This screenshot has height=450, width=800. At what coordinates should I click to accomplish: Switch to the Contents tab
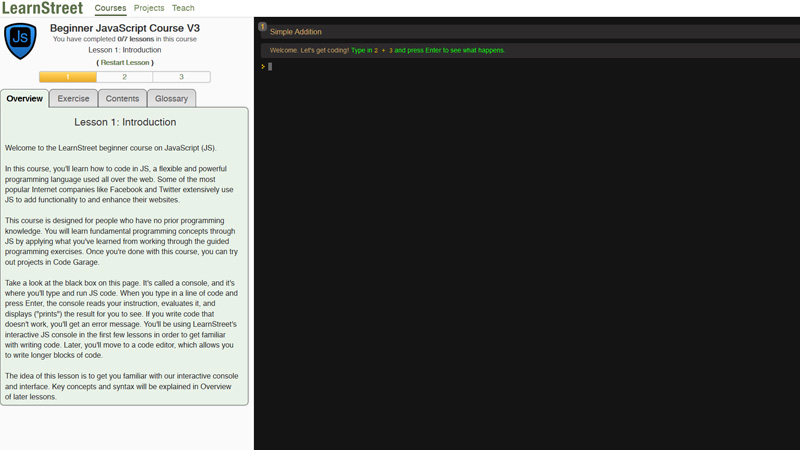[x=122, y=98]
